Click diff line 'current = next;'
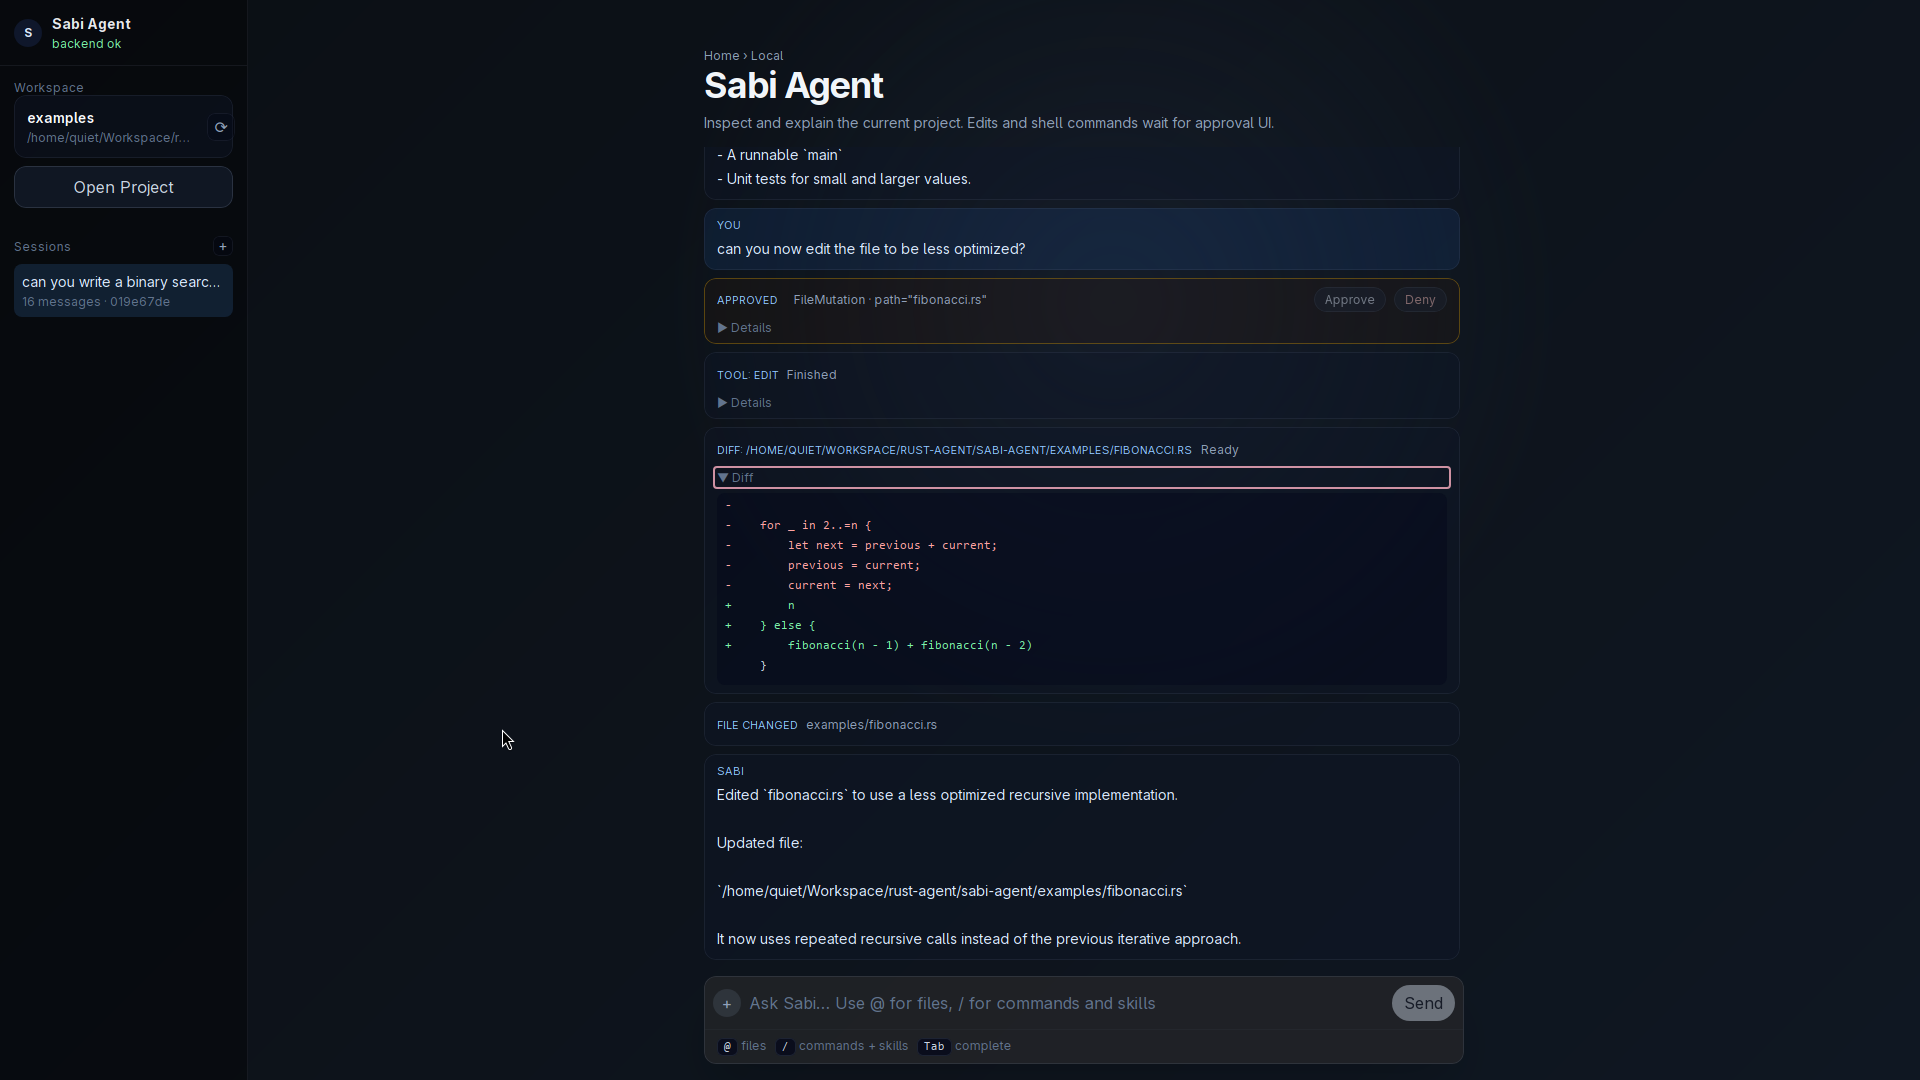 tap(839, 585)
